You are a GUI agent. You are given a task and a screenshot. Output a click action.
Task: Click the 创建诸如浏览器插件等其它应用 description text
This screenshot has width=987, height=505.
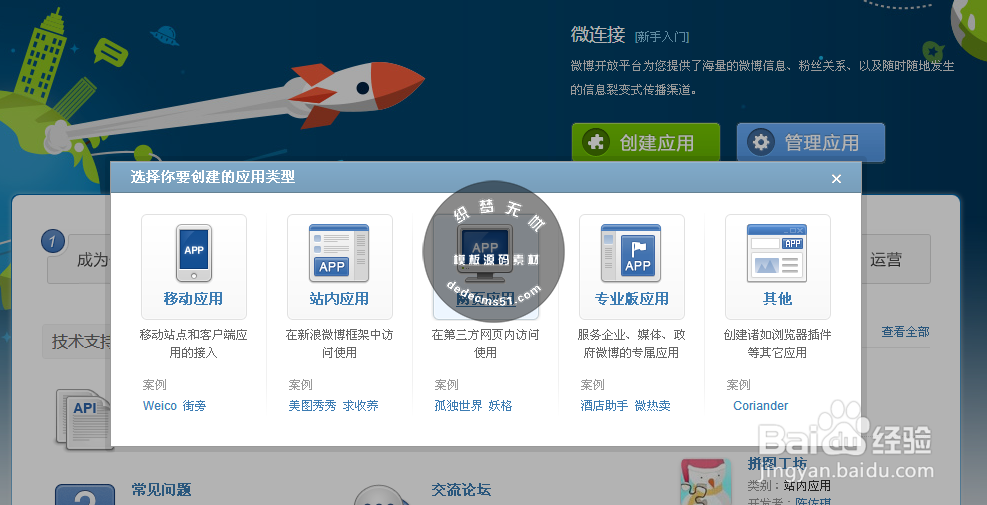[777, 344]
